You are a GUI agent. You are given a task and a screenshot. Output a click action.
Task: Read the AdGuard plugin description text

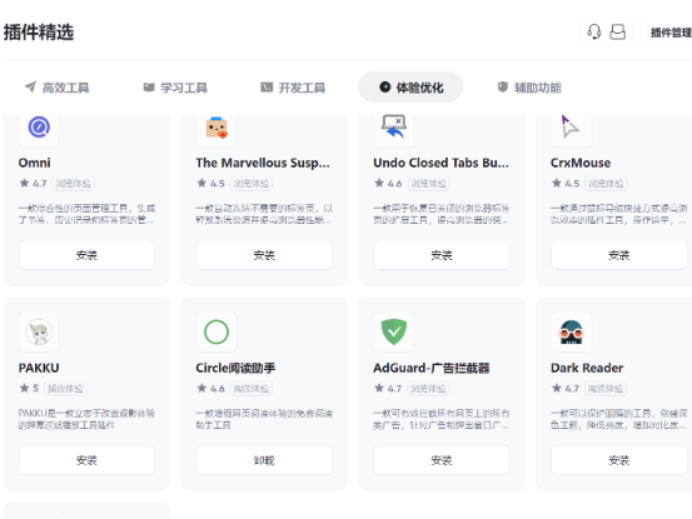click(x=441, y=419)
